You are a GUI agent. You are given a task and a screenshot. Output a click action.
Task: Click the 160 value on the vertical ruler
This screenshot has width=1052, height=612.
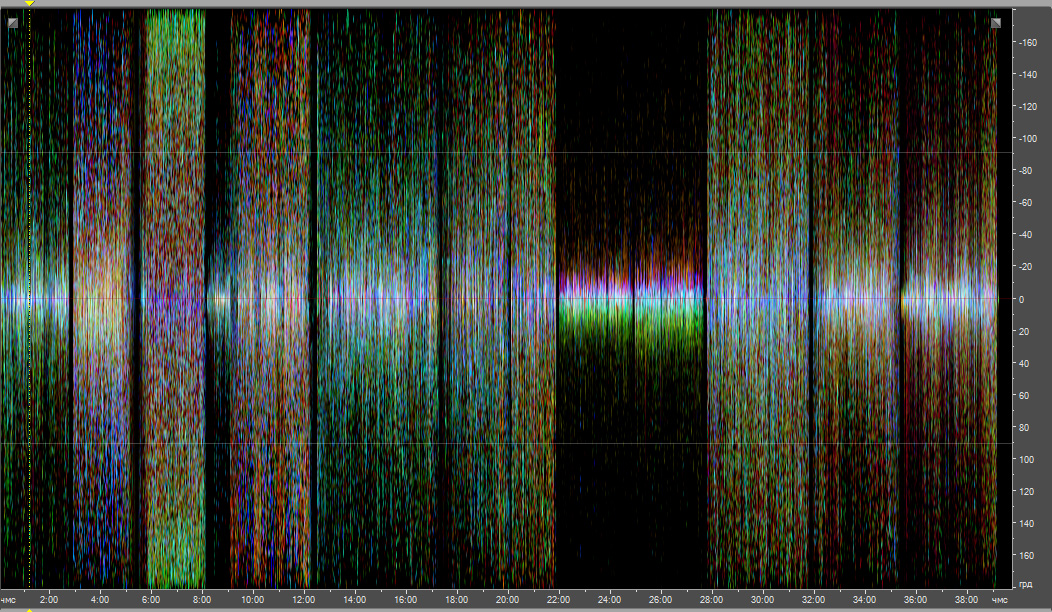tap(1027, 555)
